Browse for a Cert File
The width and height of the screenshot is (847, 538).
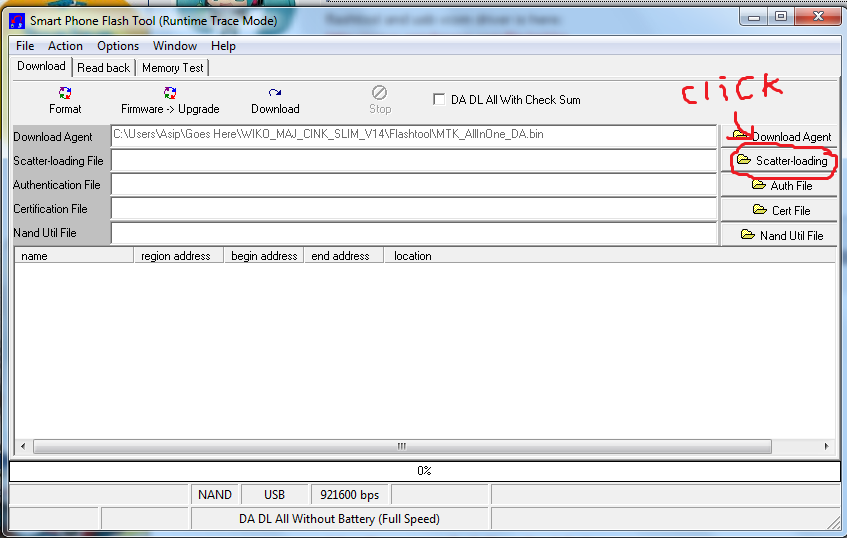(780, 210)
